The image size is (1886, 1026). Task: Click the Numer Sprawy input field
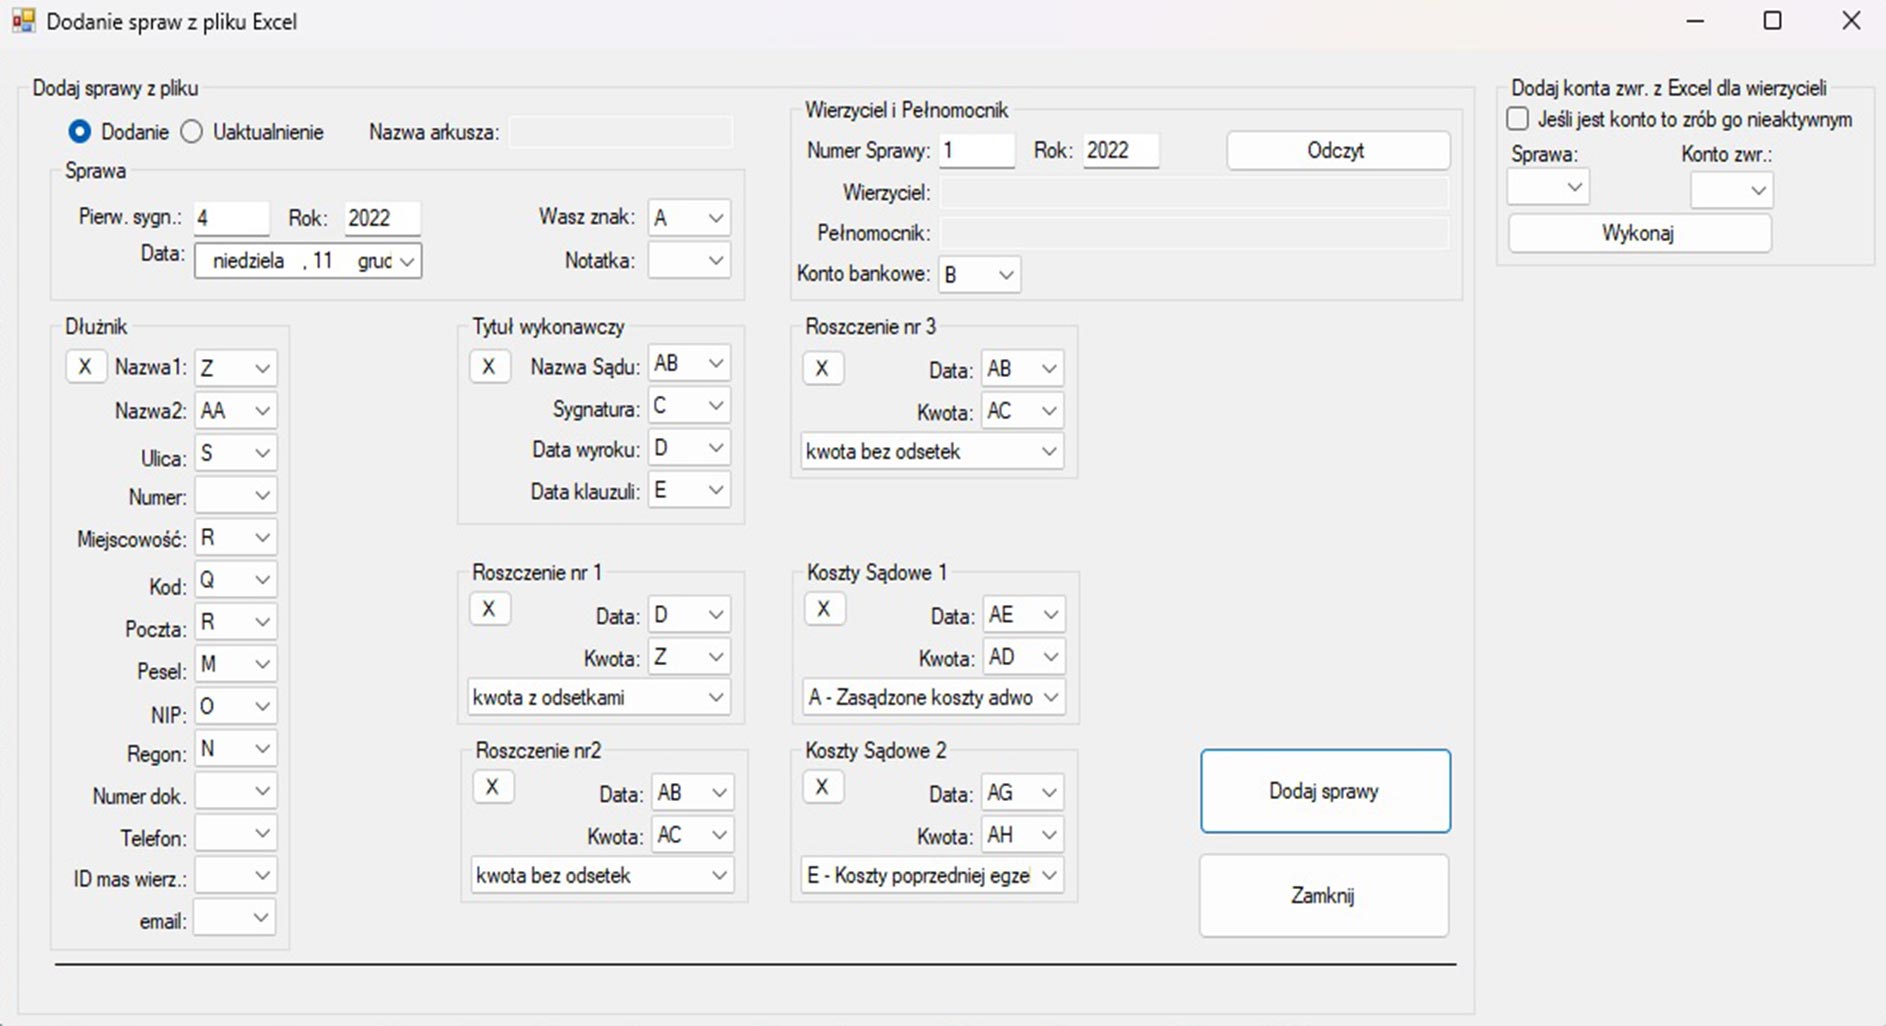975,151
